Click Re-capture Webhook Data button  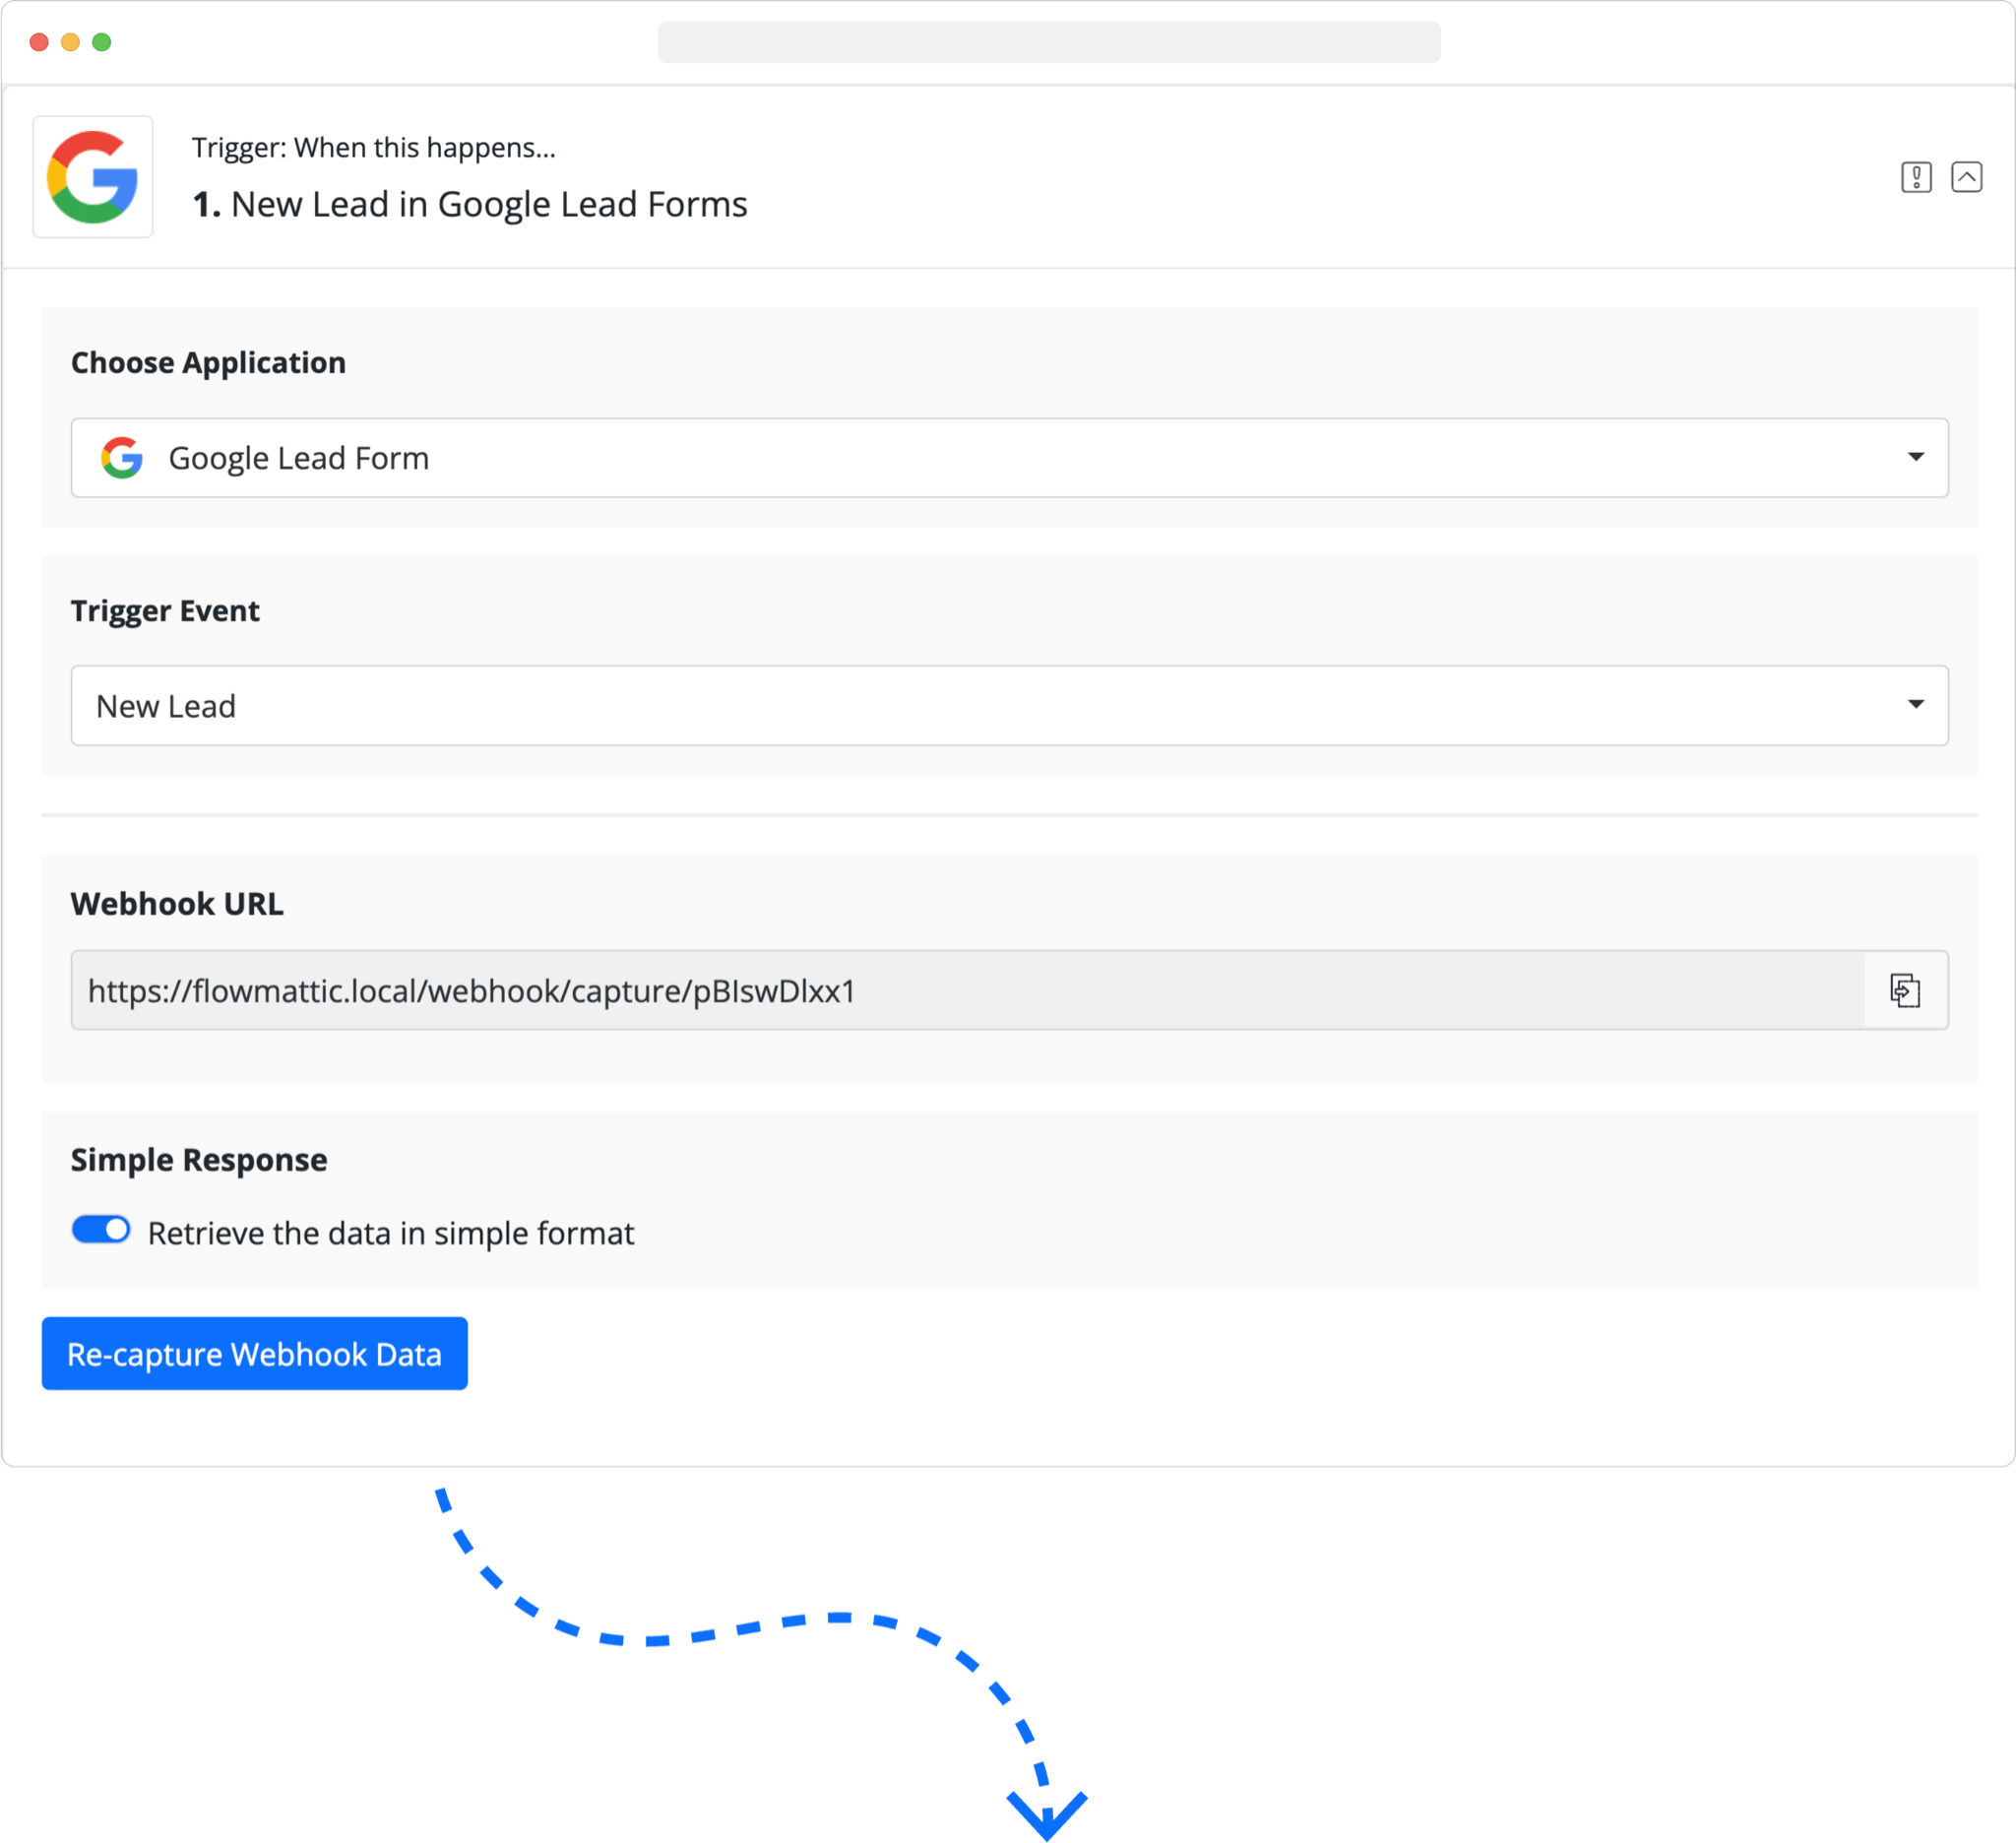point(254,1353)
